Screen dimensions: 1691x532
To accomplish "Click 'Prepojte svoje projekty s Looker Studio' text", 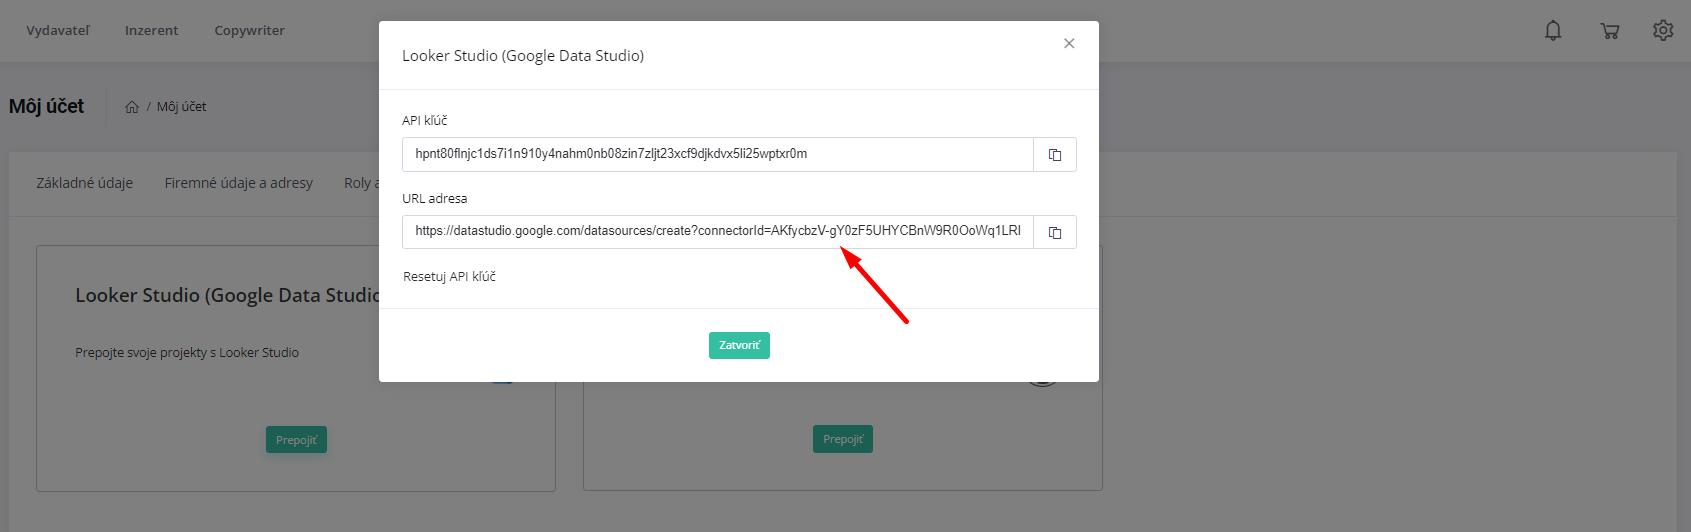I will point(187,353).
